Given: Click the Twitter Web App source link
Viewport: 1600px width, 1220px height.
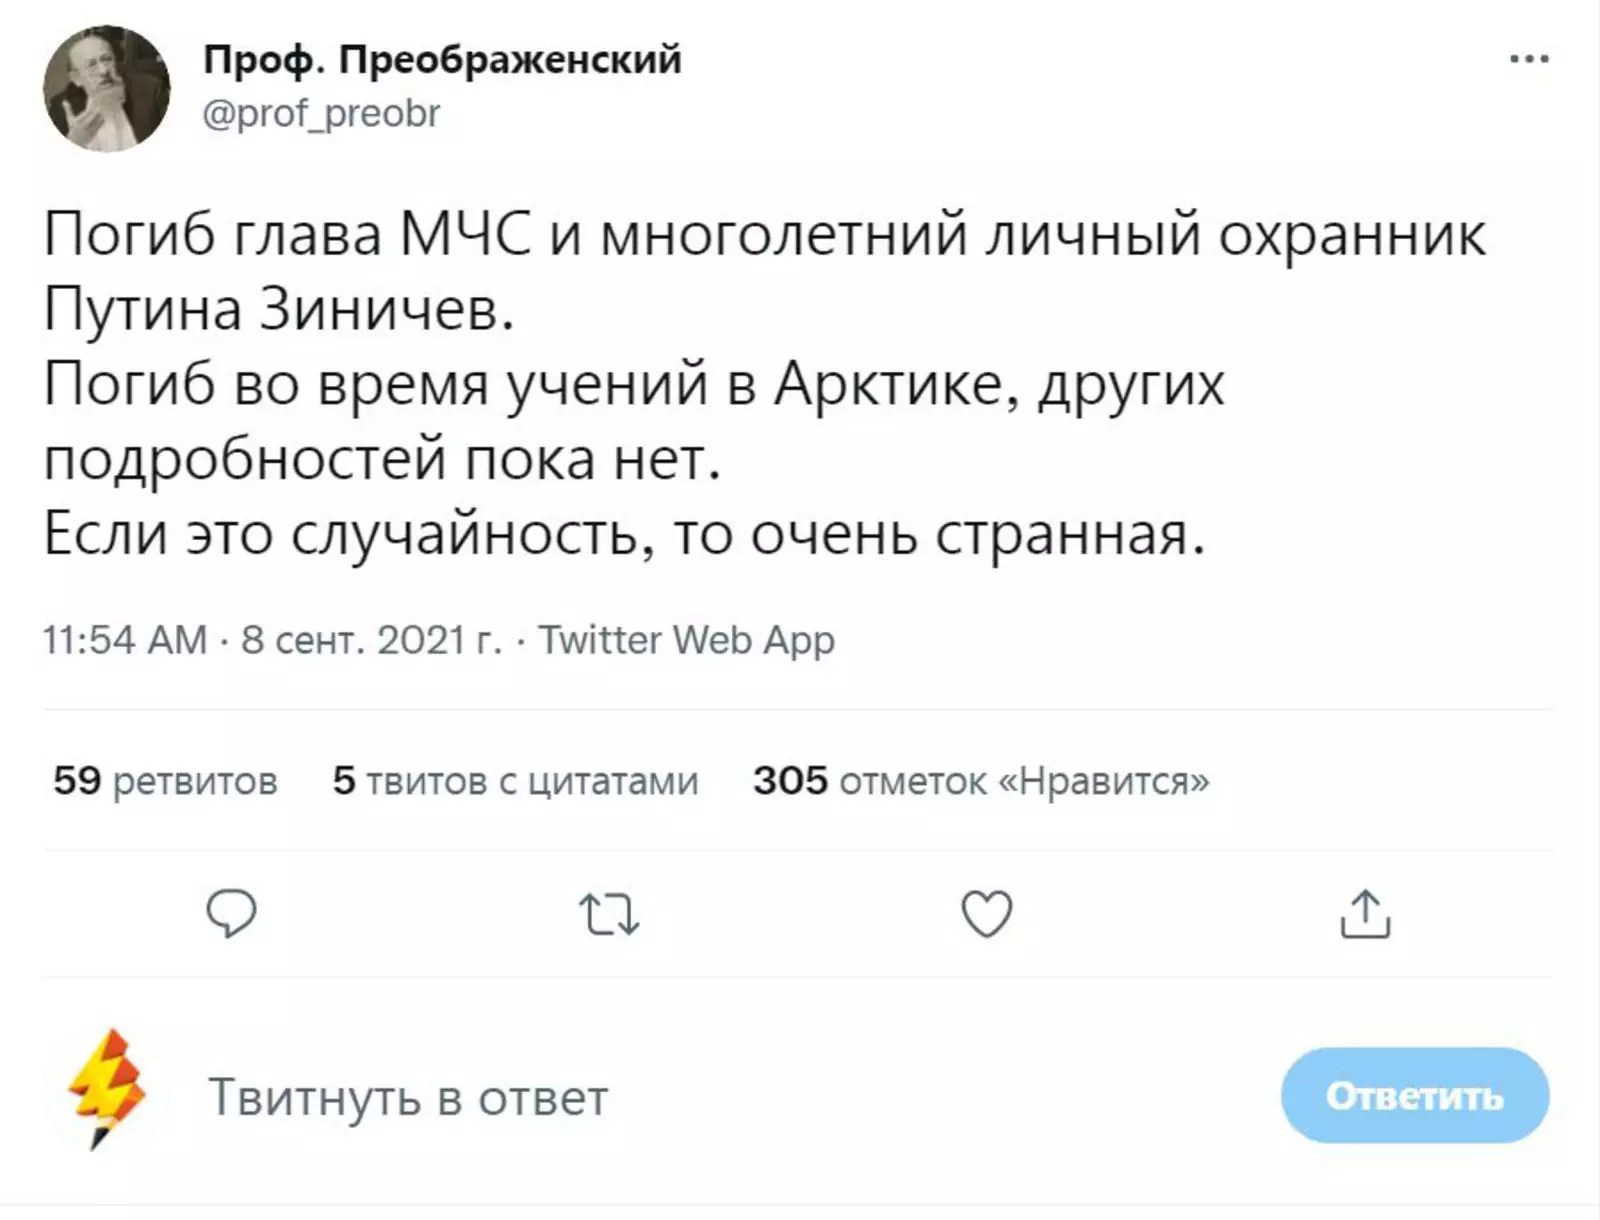Looking at the screenshot, I should (686, 640).
